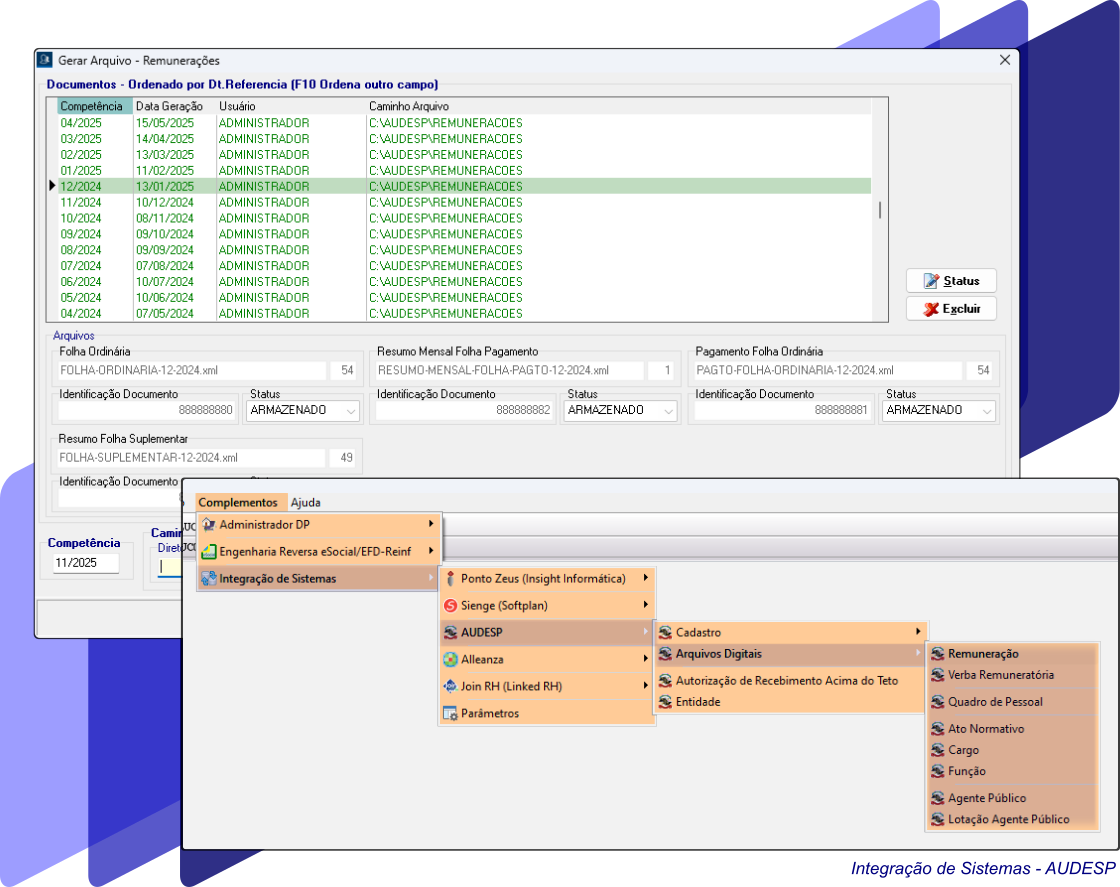This screenshot has width=1120, height=887.
Task: Click the documents list vertical scrollbar
Action: (x=880, y=210)
